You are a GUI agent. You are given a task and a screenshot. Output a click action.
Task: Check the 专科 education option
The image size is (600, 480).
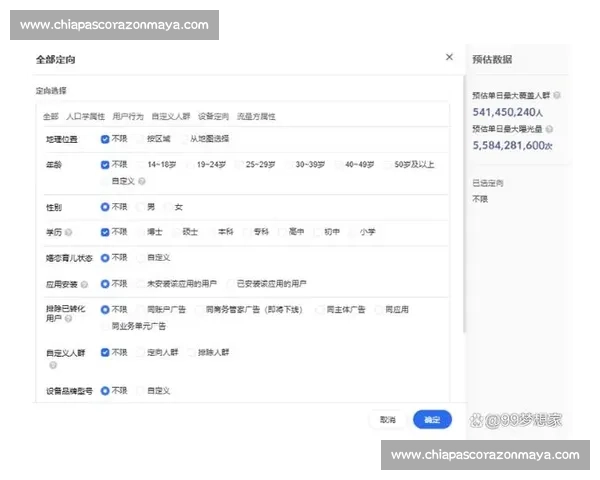[247, 232]
